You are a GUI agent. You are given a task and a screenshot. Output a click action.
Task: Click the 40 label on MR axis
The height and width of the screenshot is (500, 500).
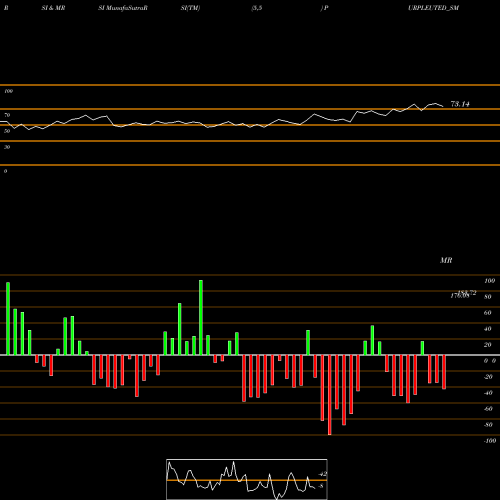488,329
